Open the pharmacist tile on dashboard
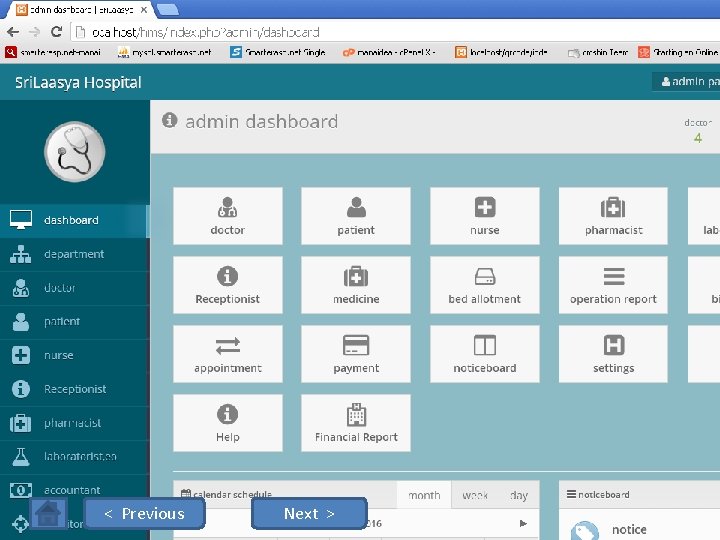Screen dimensions: 720x540 [x=613, y=216]
